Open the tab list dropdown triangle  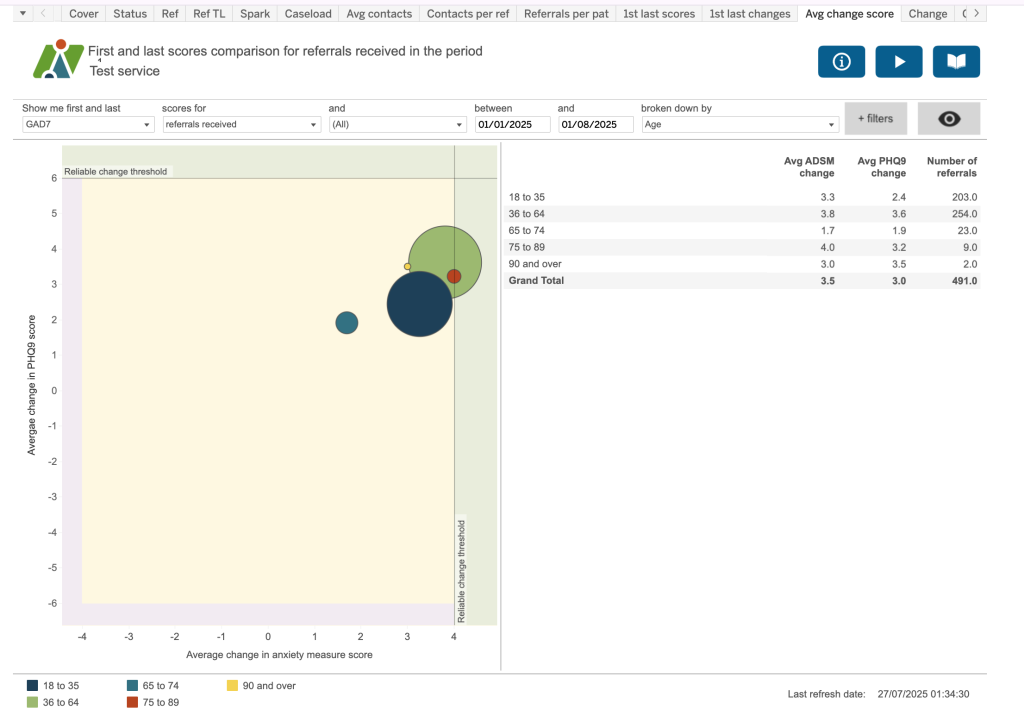(23, 14)
